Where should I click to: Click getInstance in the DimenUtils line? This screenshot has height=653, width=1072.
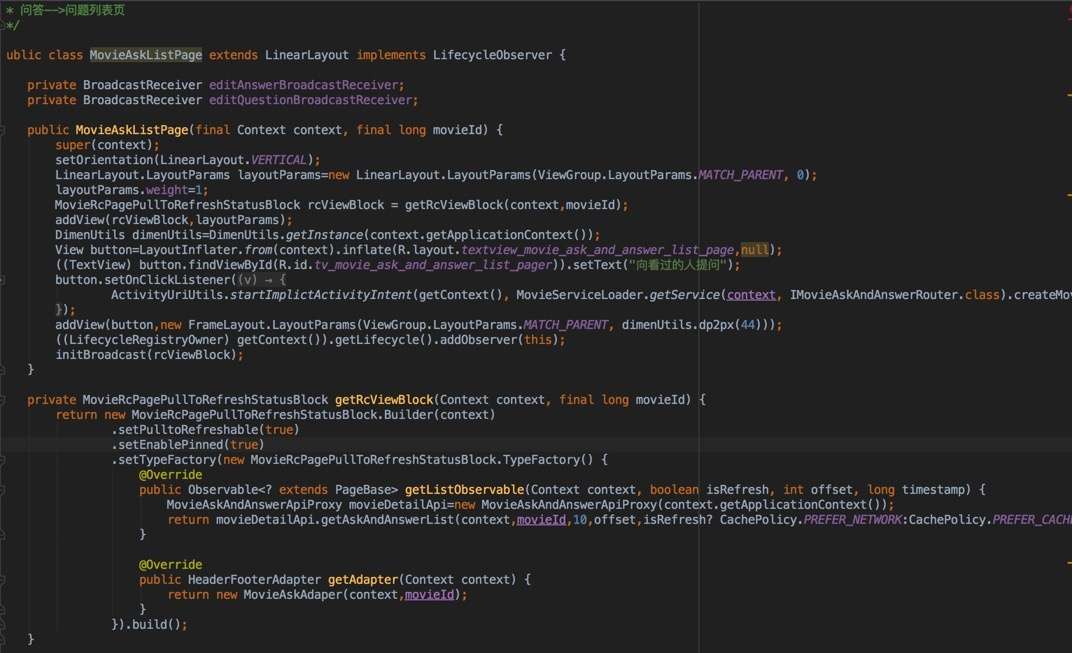pyautogui.click(x=324, y=235)
